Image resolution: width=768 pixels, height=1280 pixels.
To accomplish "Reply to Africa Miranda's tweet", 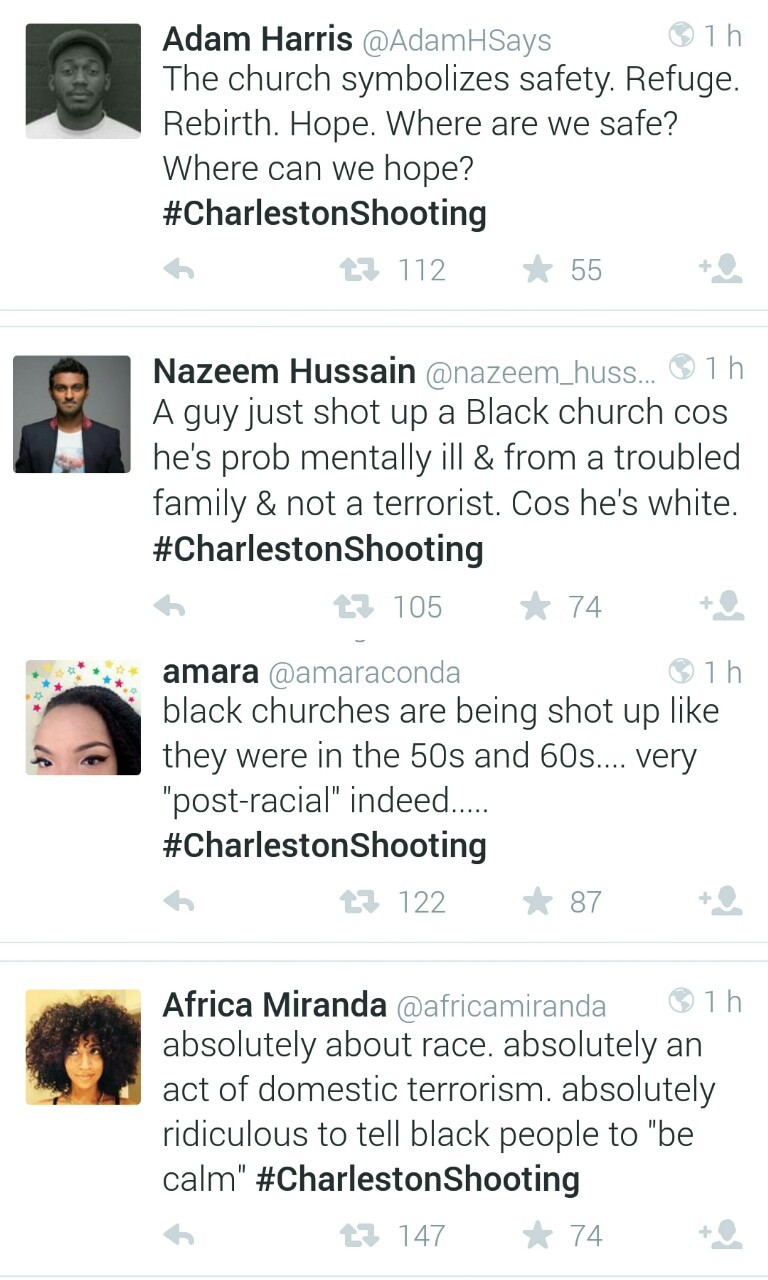I will pyautogui.click(x=178, y=1236).
